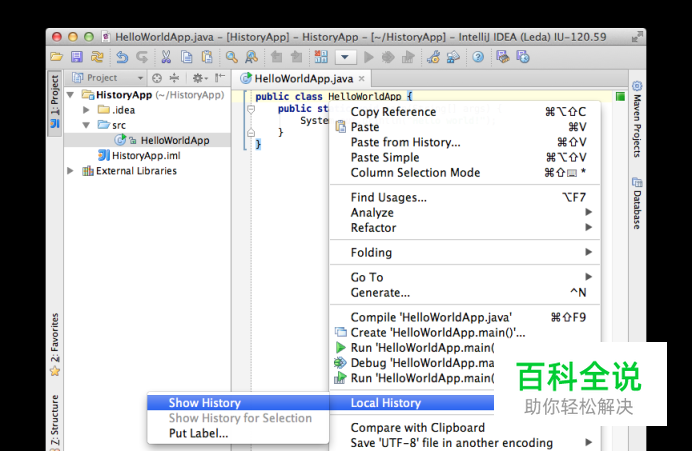Click the Run play toolbar icon
The height and width of the screenshot is (451, 692).
369,57
